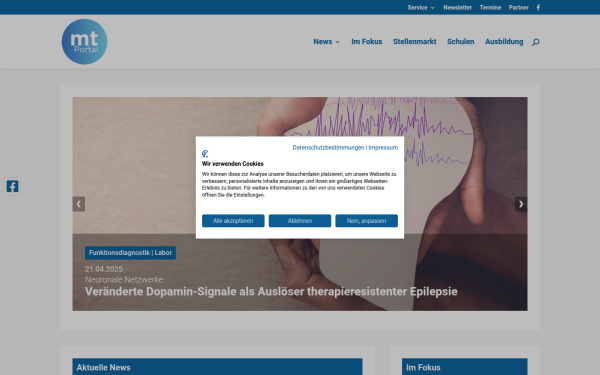Click the Nein, anpassen button
600x375 pixels.
coord(367,221)
